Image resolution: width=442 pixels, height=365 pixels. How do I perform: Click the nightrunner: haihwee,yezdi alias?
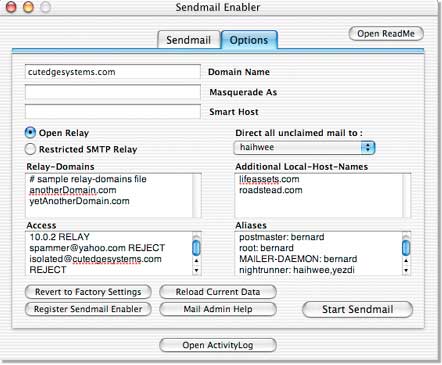(297, 270)
